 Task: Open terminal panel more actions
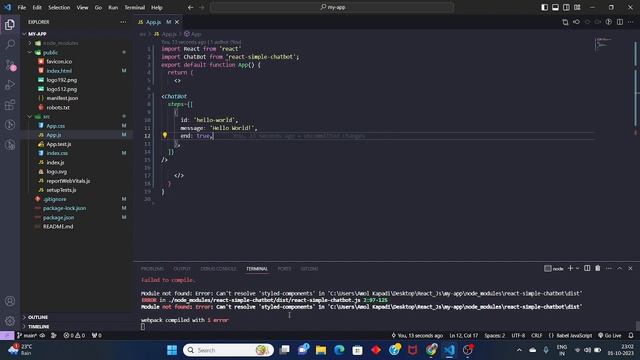coord(609,268)
